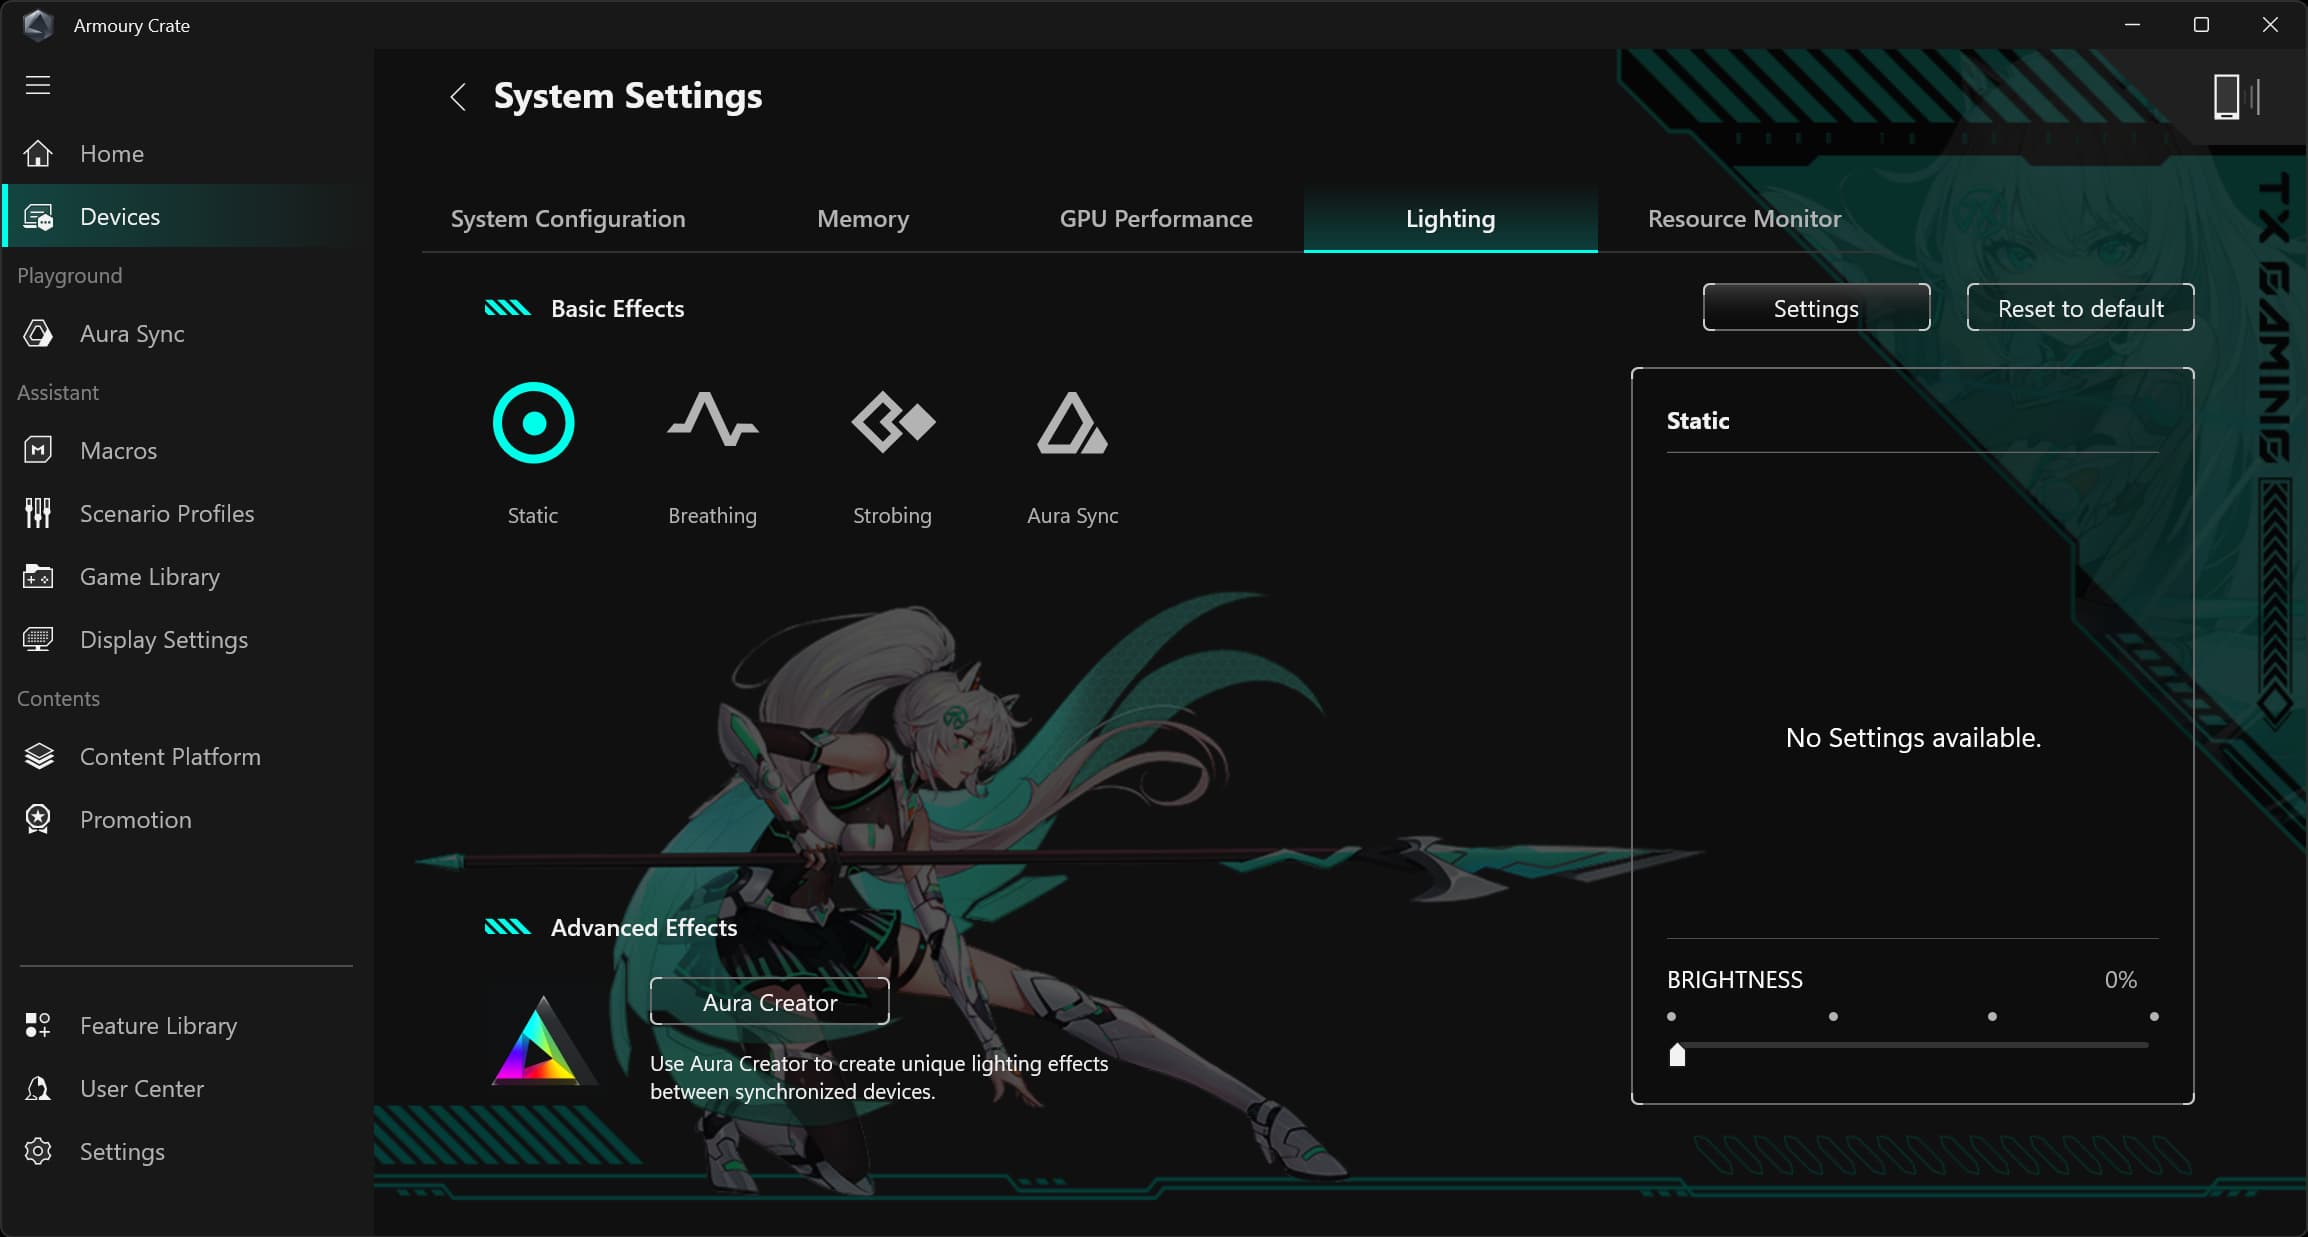
Task: Open Macros from the sidebar
Action: click(x=118, y=451)
